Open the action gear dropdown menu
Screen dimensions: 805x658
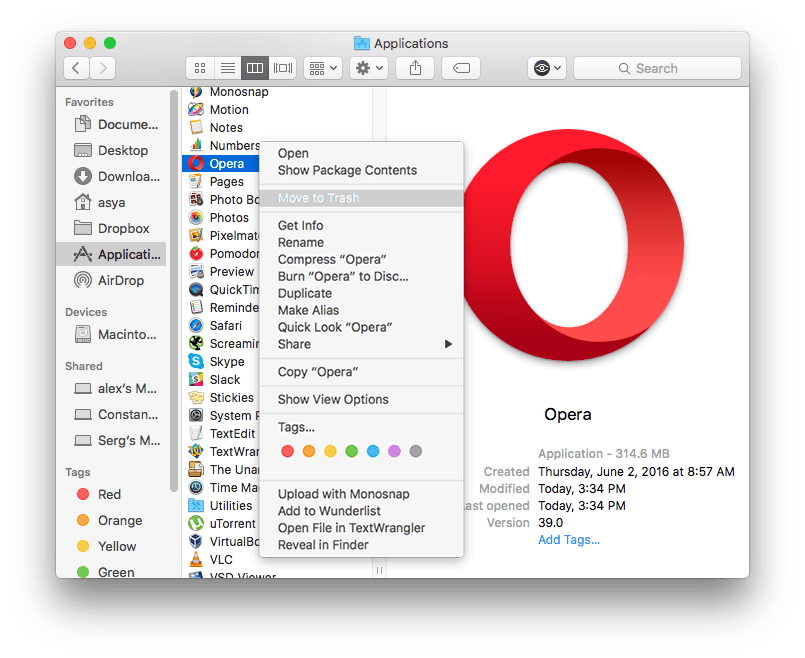pos(367,67)
